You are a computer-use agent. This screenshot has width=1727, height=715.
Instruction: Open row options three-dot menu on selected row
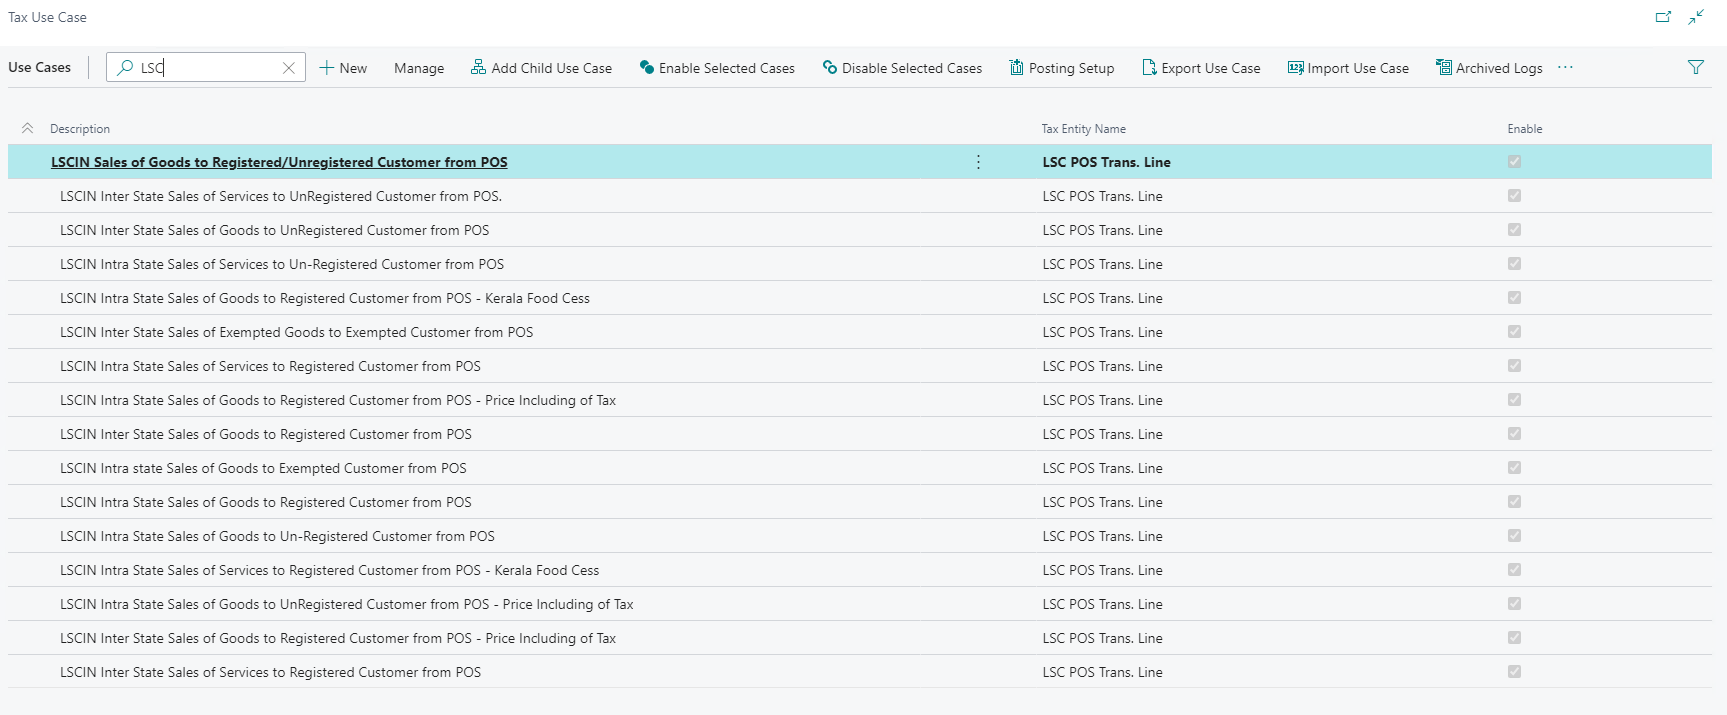point(978,162)
